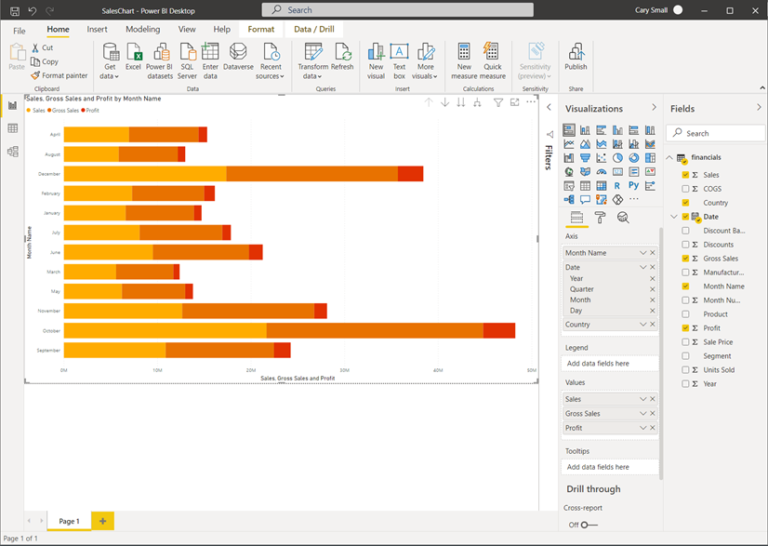The width and height of the screenshot is (768, 546).
Task: Collapse the financials table in Fields
Action: tap(670, 157)
